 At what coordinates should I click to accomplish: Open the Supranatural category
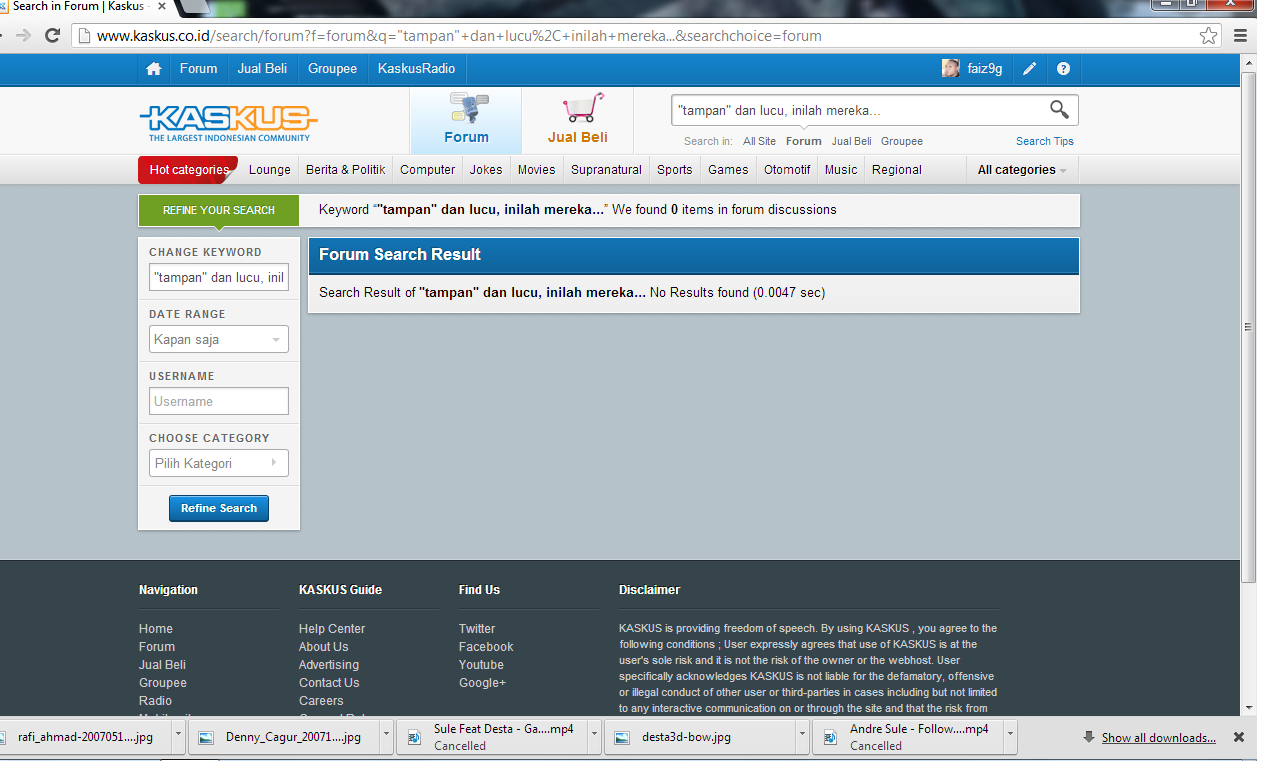tap(606, 169)
